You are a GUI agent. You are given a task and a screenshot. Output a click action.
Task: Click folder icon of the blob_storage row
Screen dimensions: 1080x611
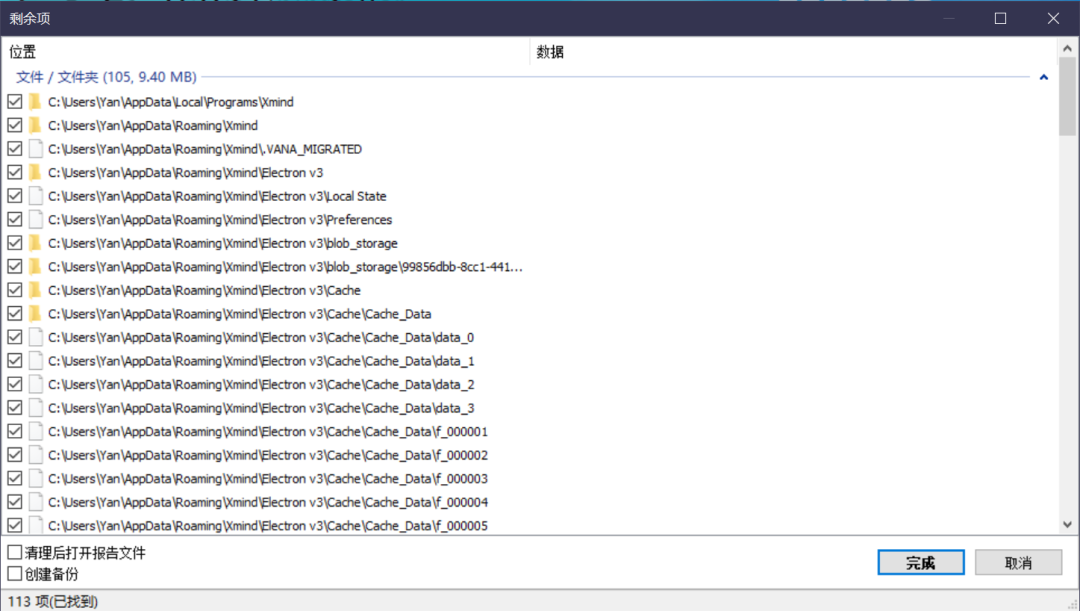35,243
